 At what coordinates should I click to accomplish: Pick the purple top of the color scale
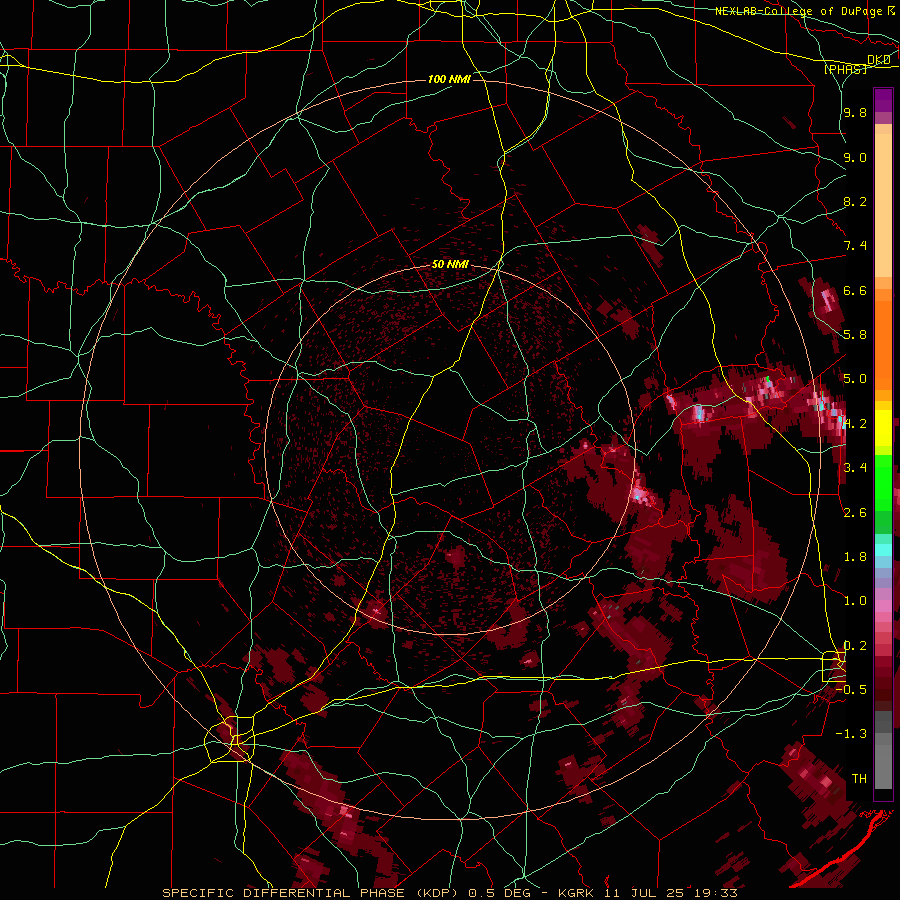883,100
